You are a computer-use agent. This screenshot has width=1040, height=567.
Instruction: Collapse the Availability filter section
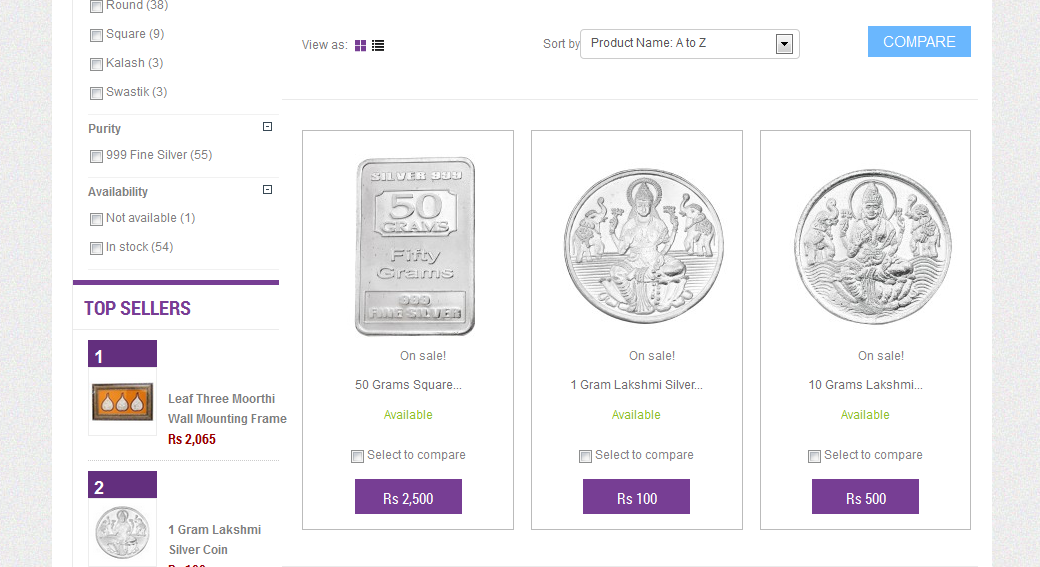click(x=267, y=190)
